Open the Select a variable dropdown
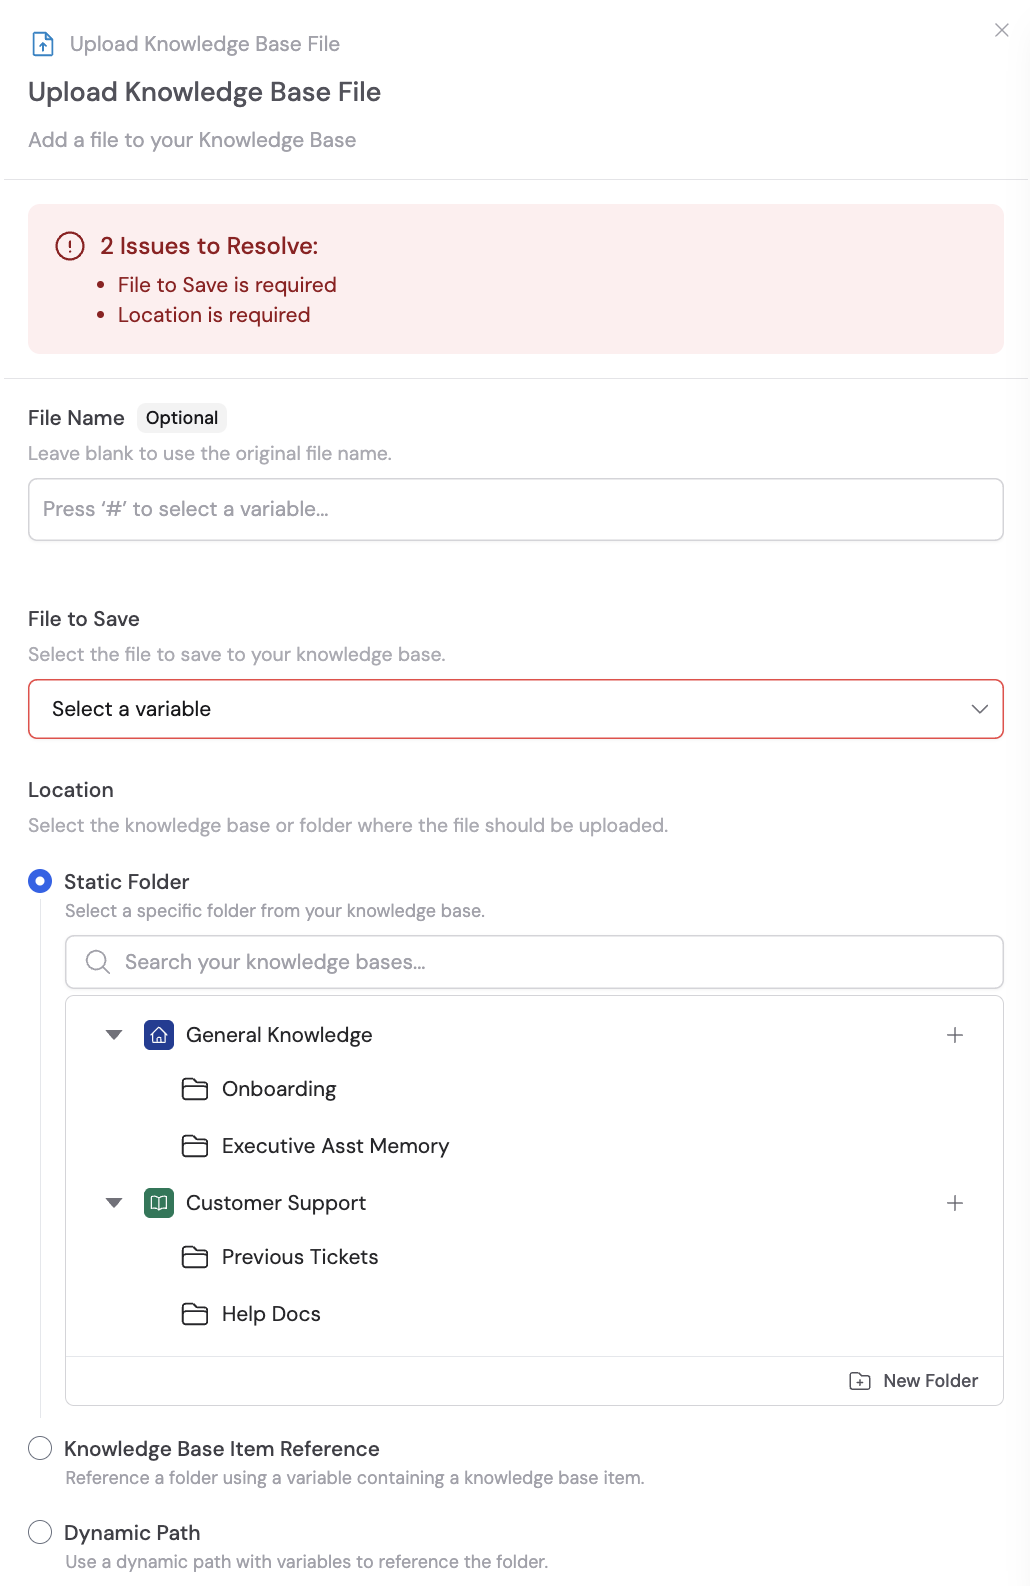The height and width of the screenshot is (1586, 1030). point(515,709)
